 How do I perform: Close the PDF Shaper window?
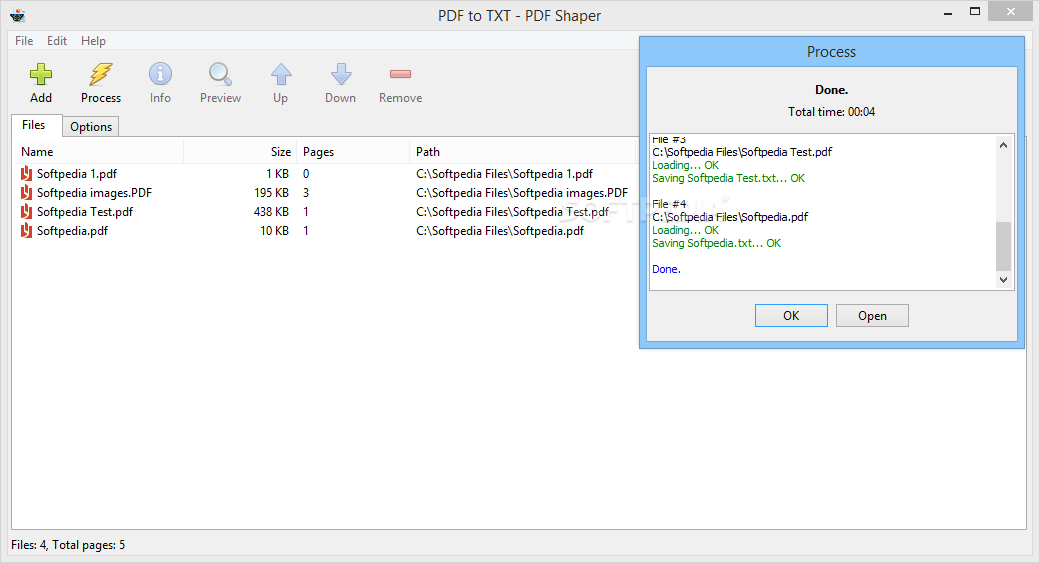(x=1011, y=11)
